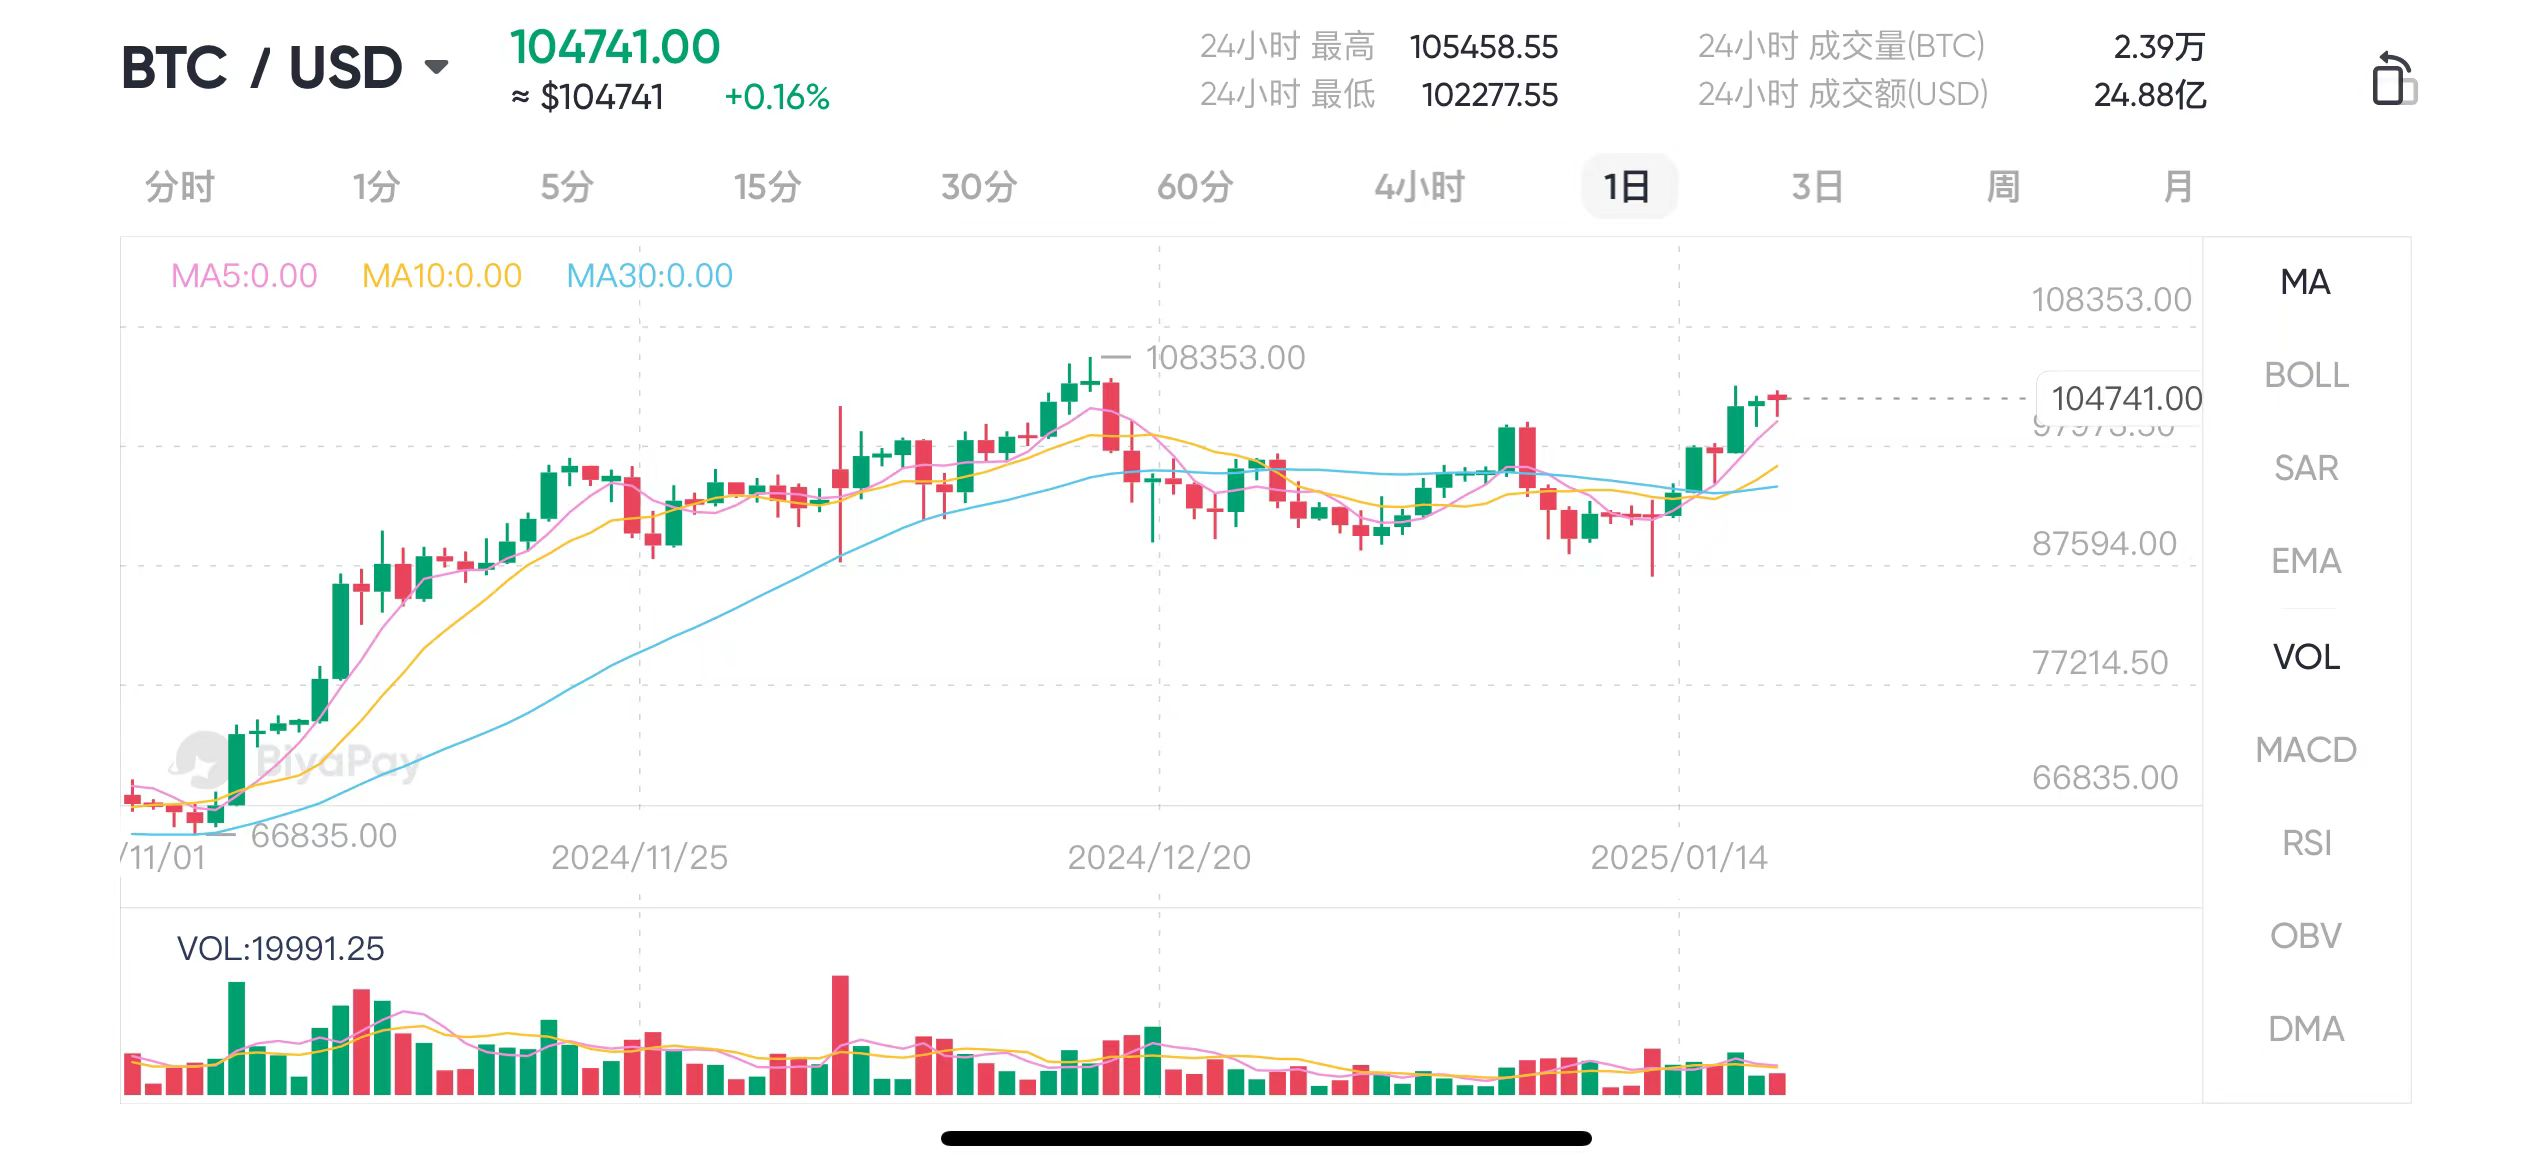Image resolution: width=2532 pixels, height=1170 pixels.
Task: Switch to 4小时 timeframe
Action: click(x=1419, y=187)
